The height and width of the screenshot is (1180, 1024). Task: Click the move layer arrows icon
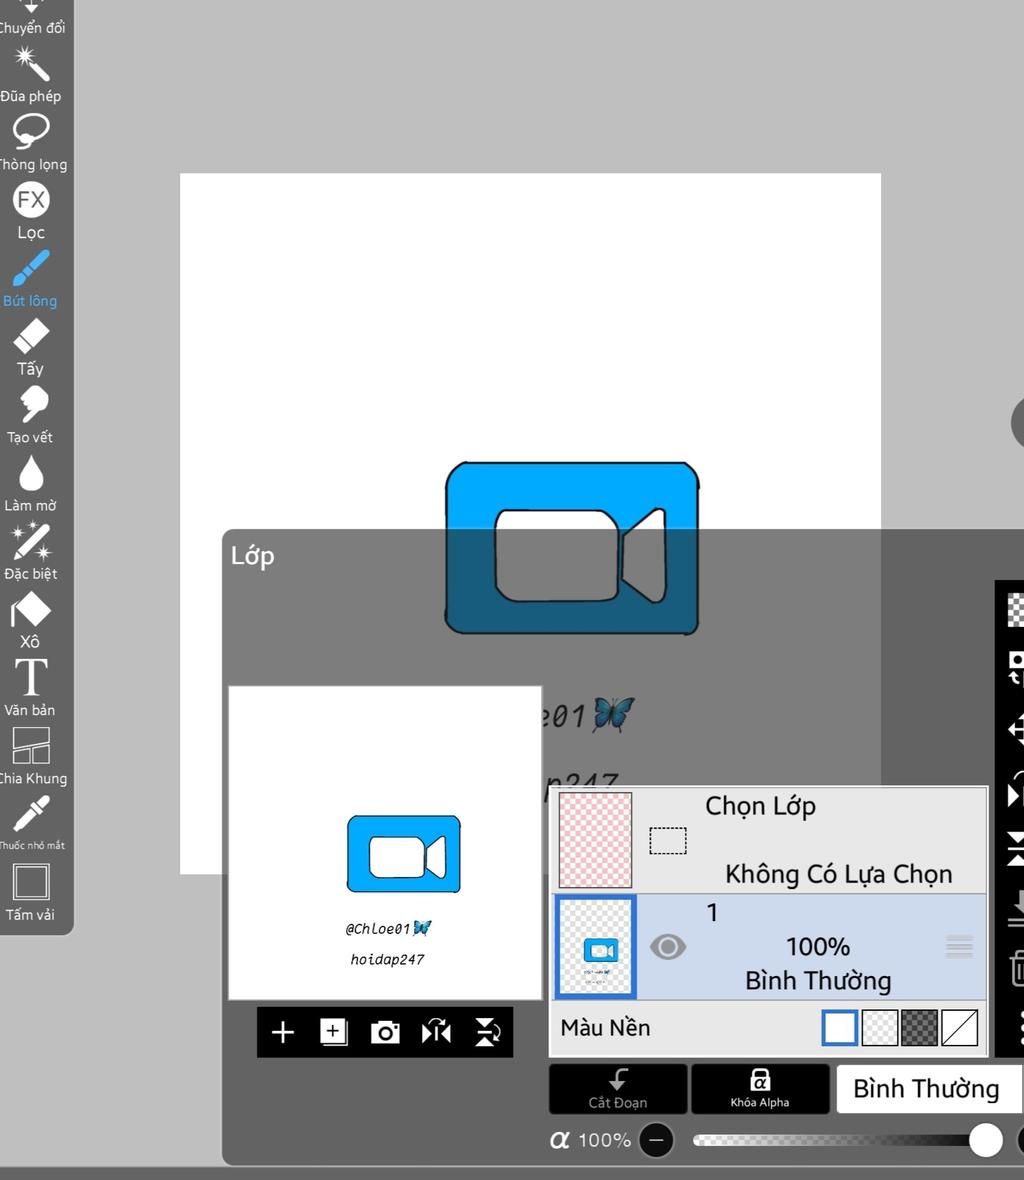(1016, 730)
